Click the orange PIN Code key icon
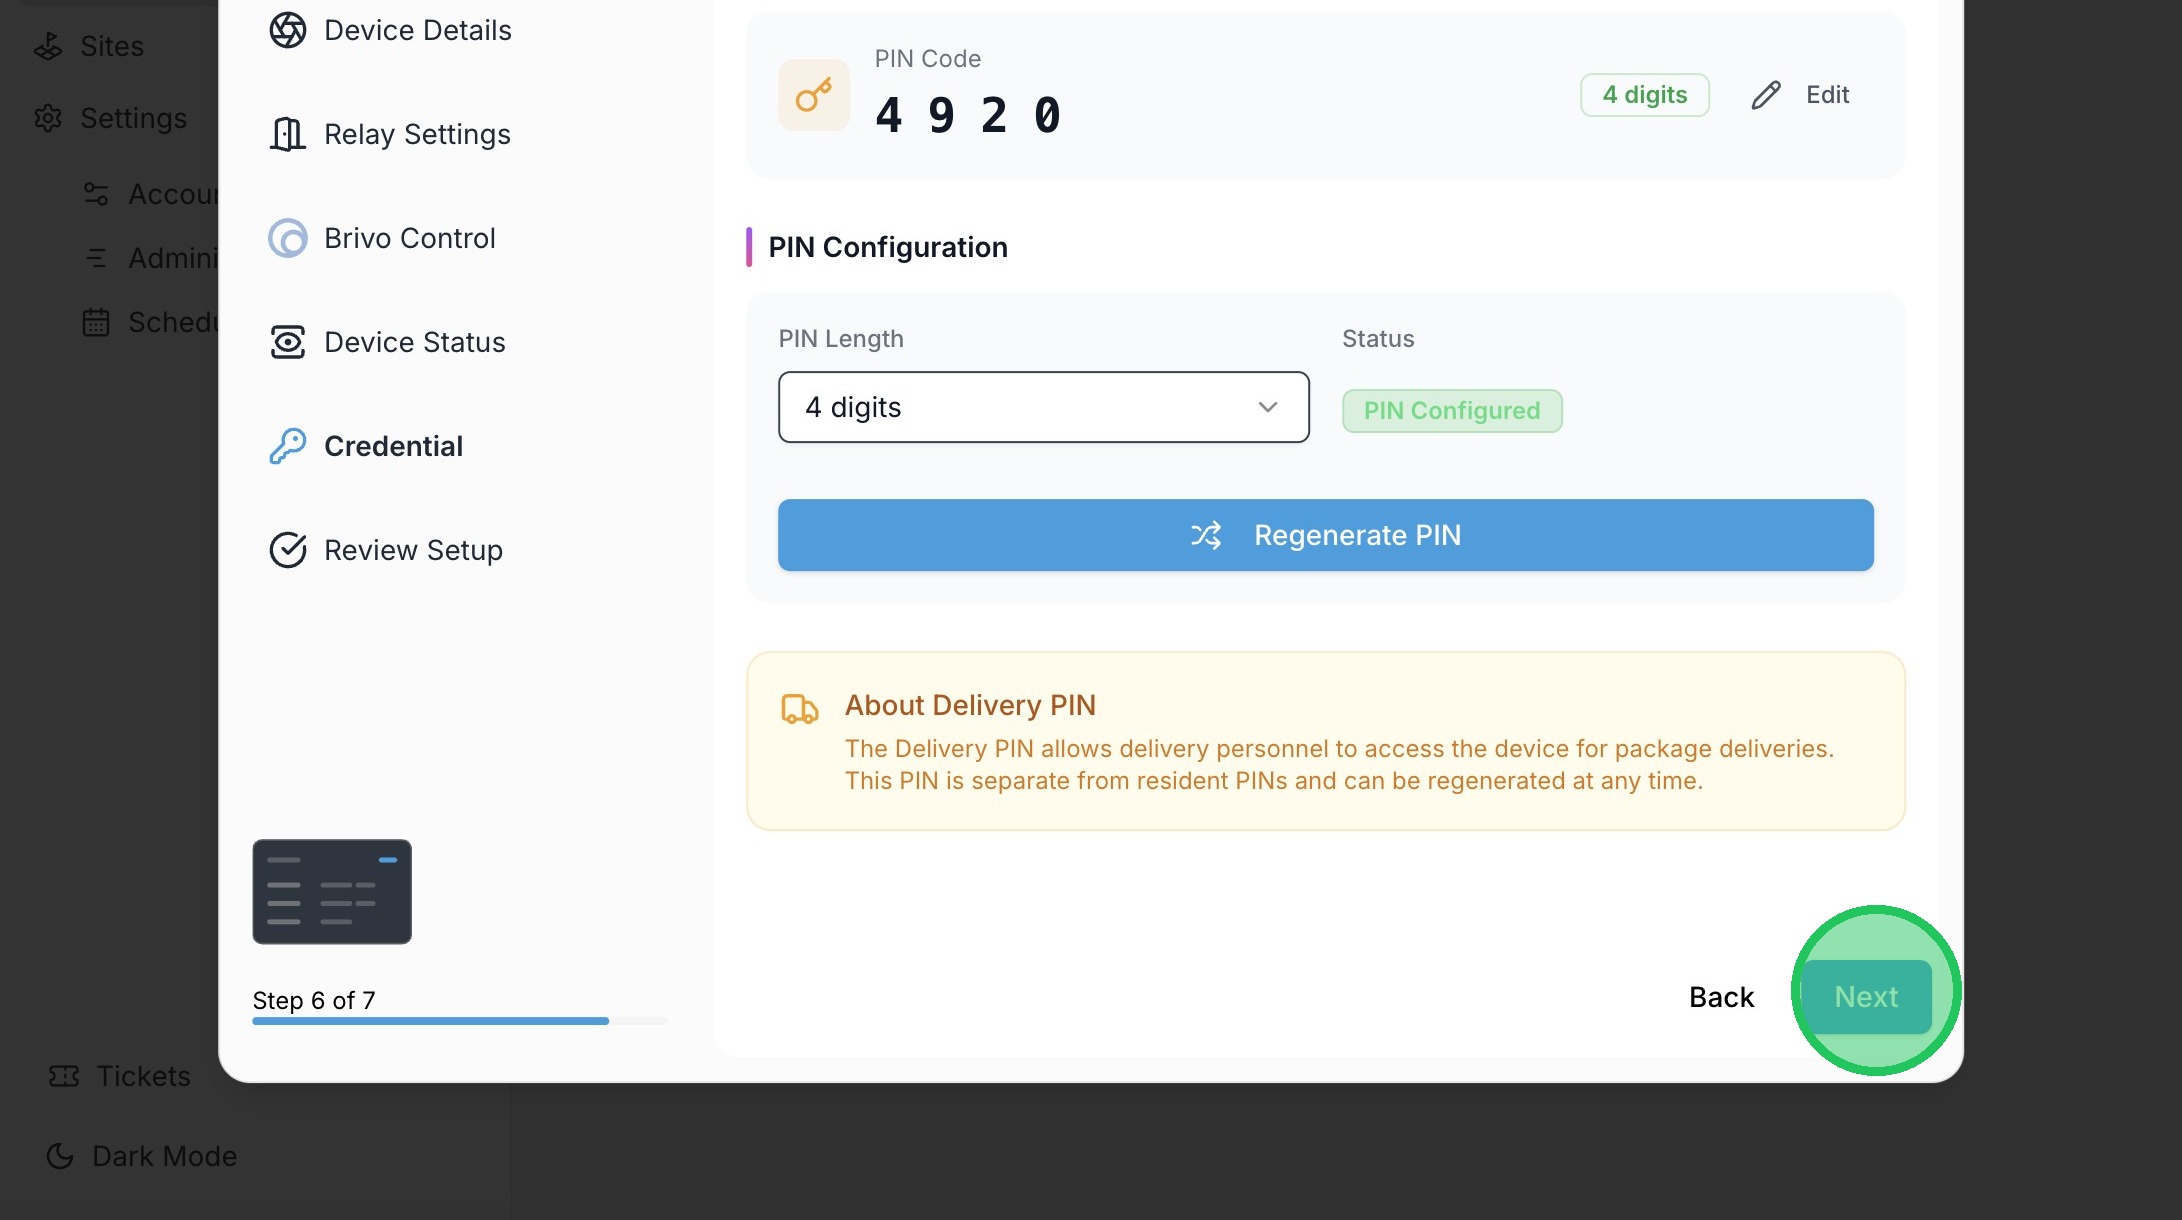The image size is (2182, 1220). (814, 95)
